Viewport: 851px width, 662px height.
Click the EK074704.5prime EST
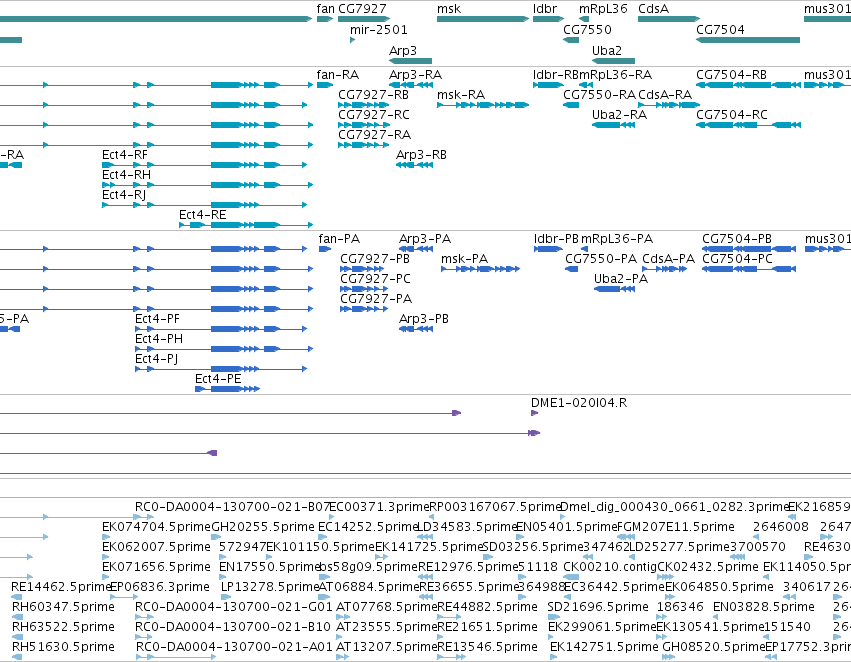(107, 537)
